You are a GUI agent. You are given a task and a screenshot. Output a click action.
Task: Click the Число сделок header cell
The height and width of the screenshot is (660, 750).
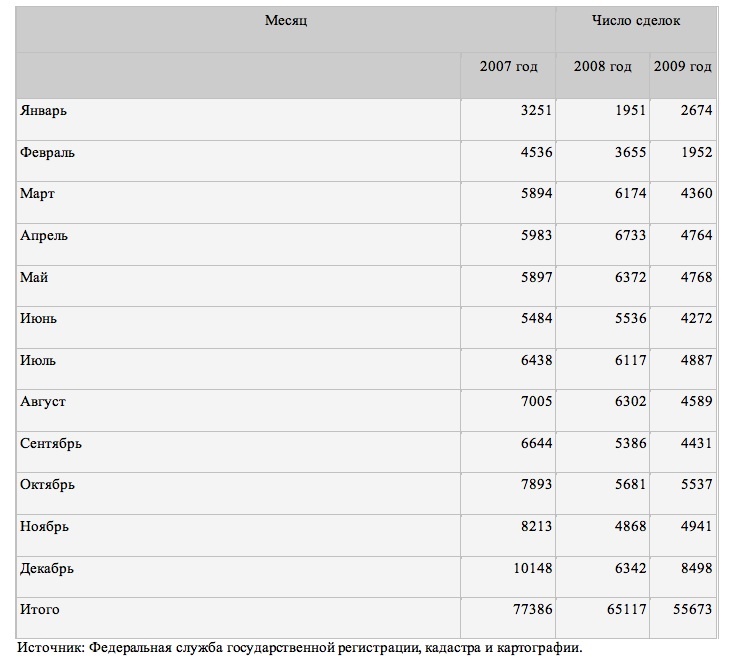click(635, 21)
